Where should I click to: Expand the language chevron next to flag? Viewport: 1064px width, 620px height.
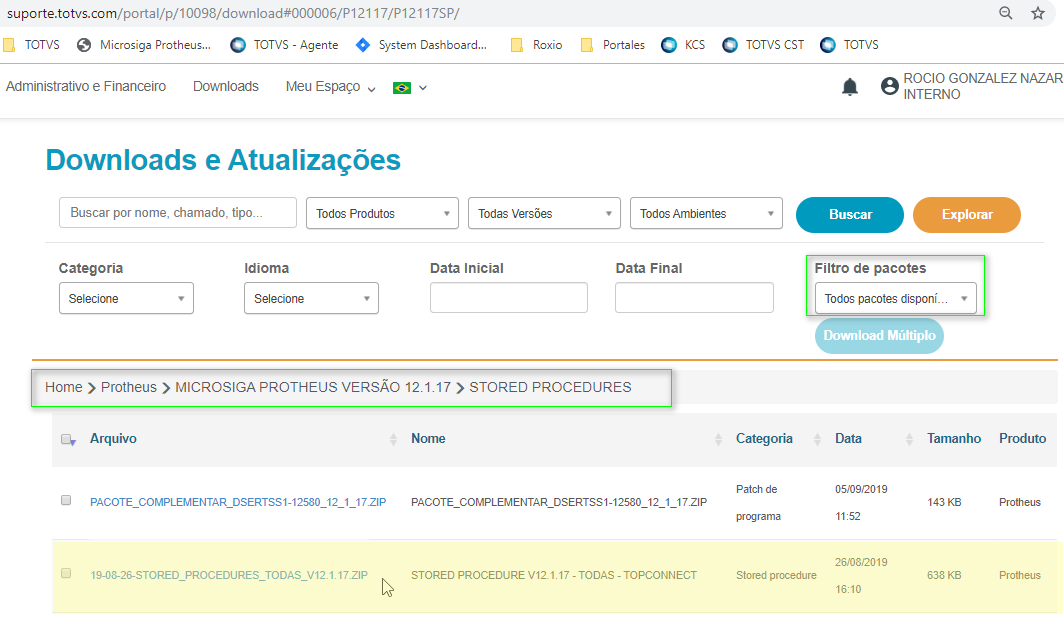pyautogui.click(x=423, y=88)
